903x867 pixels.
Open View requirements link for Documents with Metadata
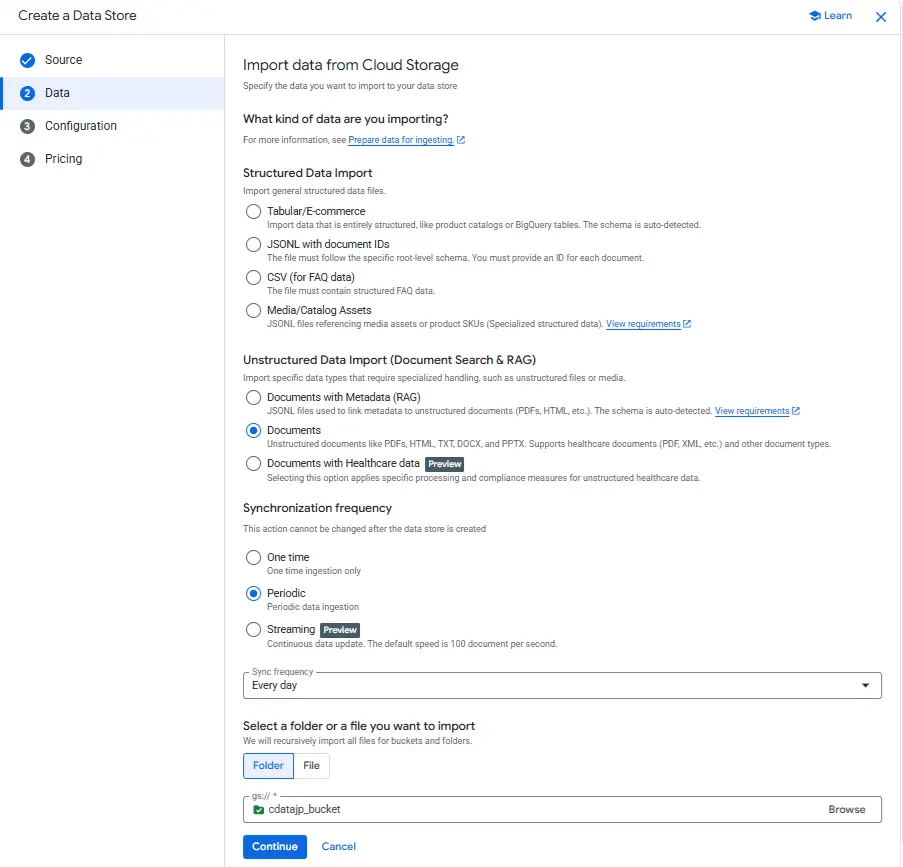pos(752,411)
